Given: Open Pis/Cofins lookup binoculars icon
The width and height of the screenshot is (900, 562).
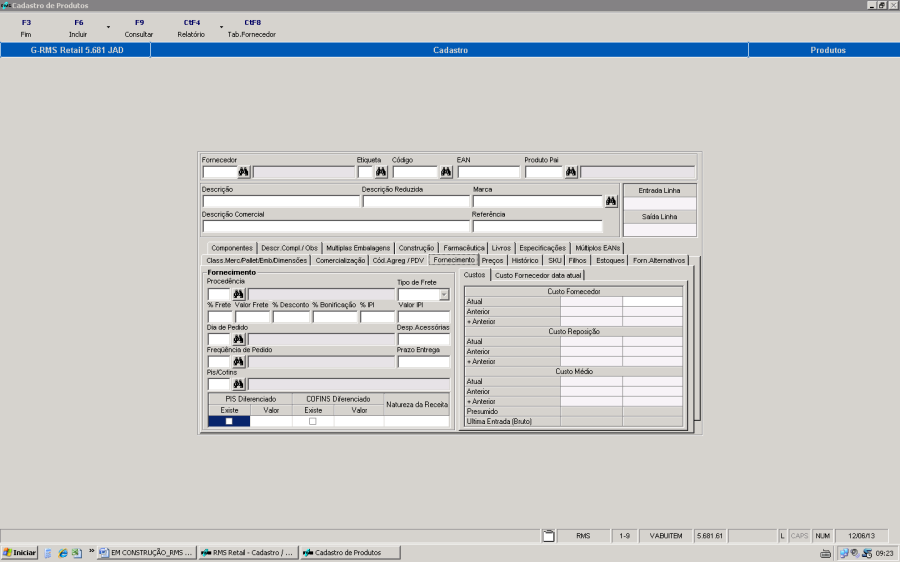Looking at the screenshot, I should [x=238, y=384].
